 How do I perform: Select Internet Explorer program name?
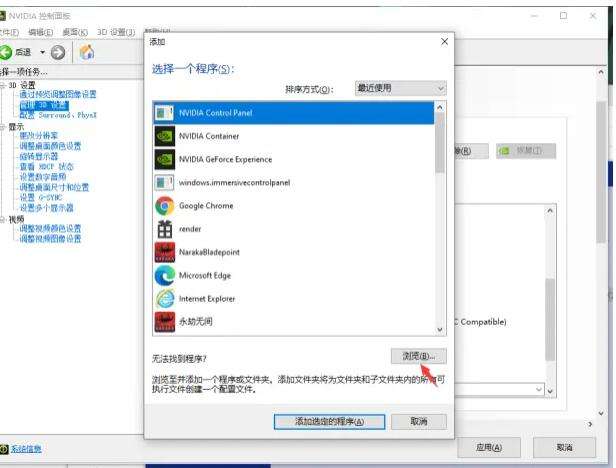[207, 299]
